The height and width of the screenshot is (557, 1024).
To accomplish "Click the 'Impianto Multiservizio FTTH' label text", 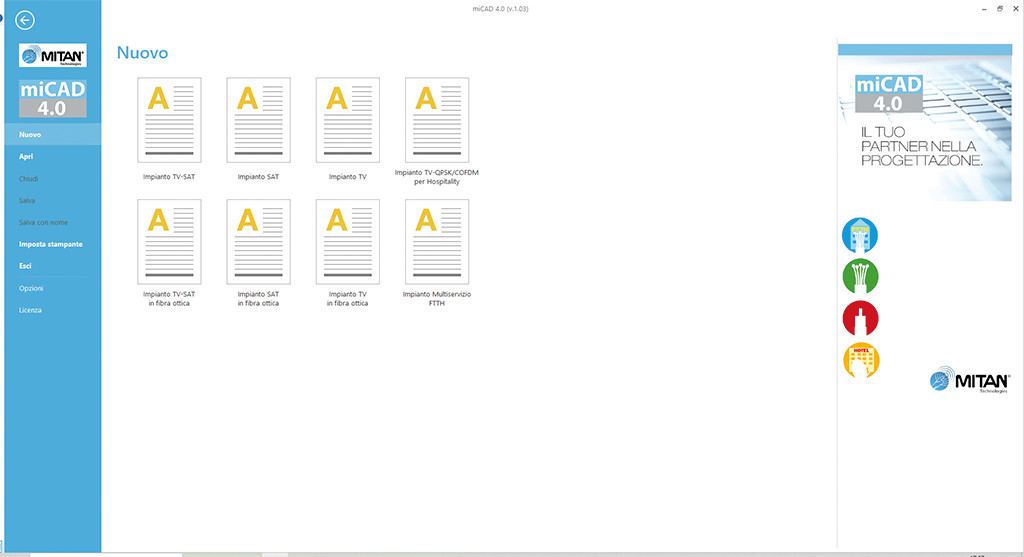I will point(437,298).
